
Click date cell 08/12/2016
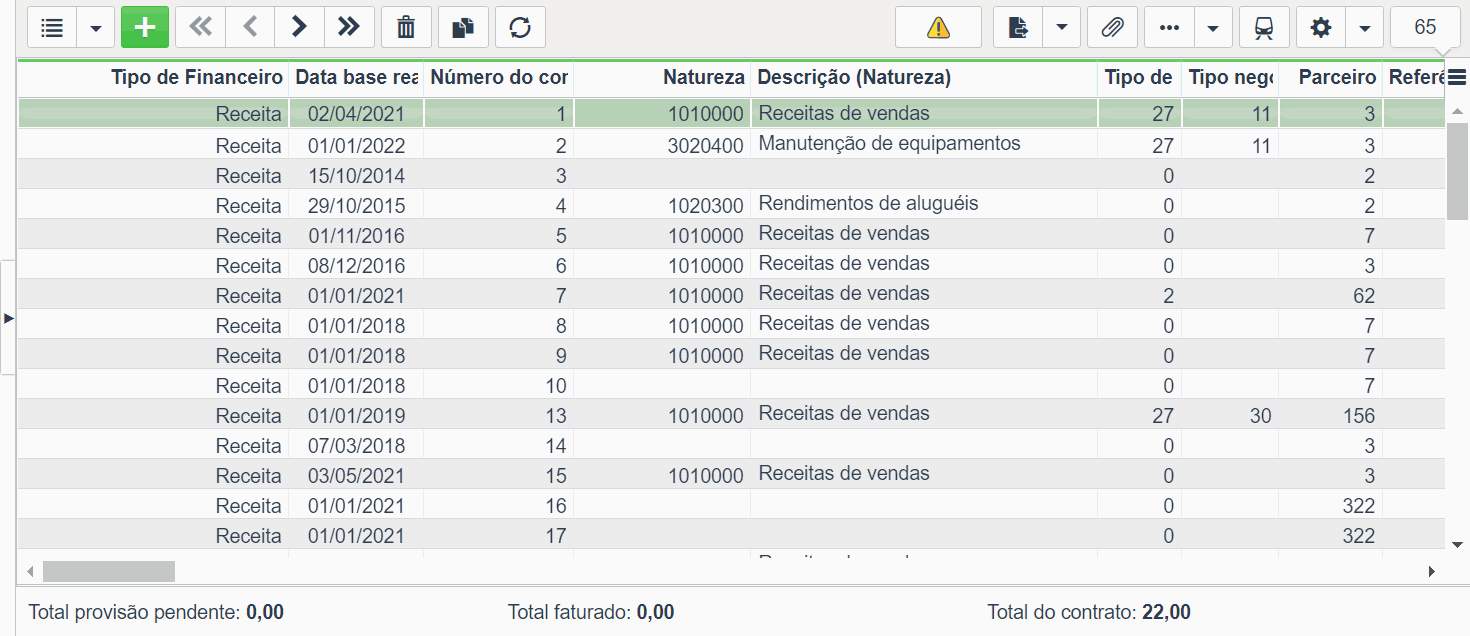[x=356, y=266]
